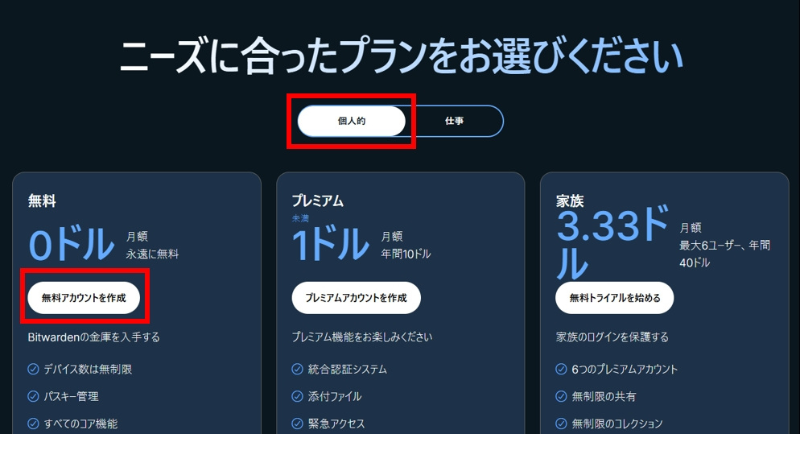Screen dimensions: 800x450
Task: Select the checkmark icon beside すべてのコア機能
Action: (34, 424)
